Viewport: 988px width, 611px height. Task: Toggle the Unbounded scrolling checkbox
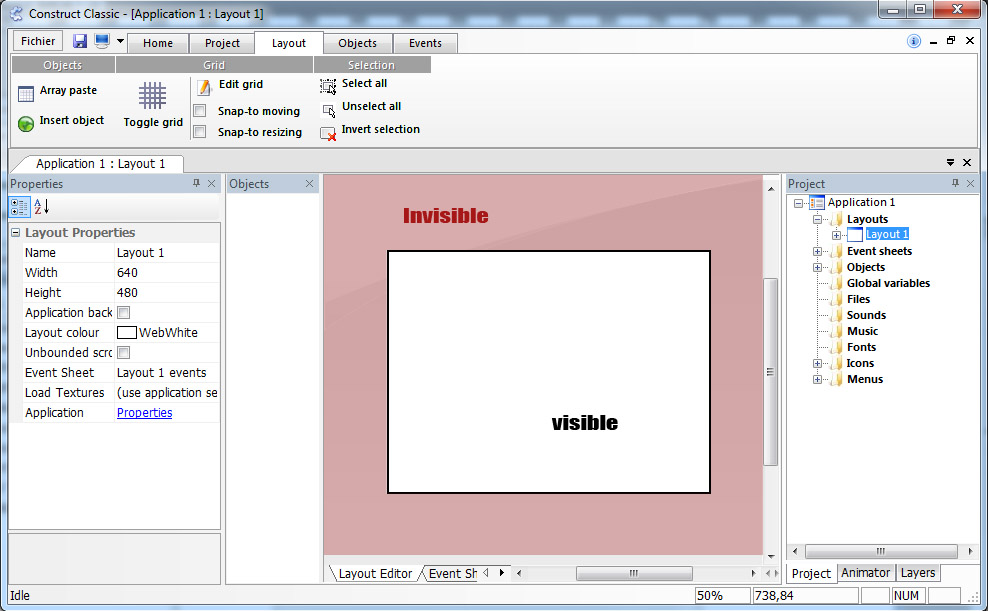coord(125,352)
